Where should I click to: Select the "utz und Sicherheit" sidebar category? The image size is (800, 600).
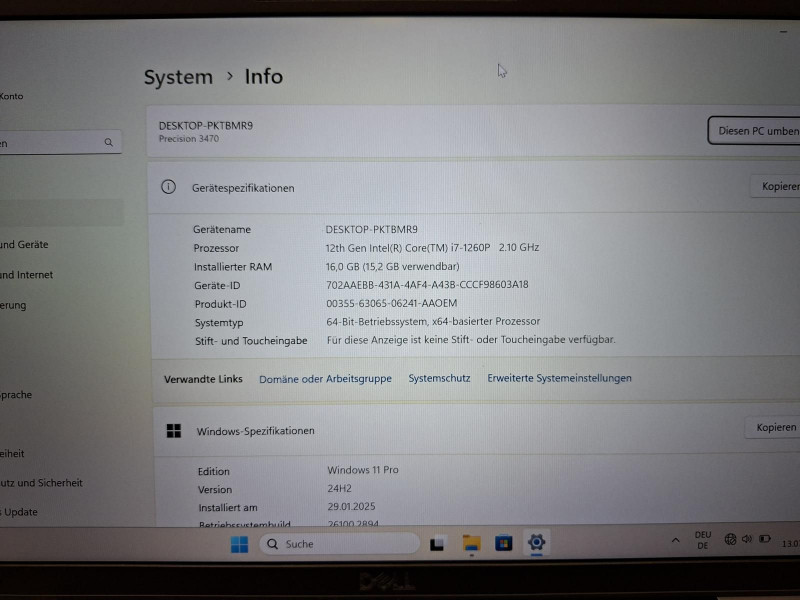coord(41,483)
